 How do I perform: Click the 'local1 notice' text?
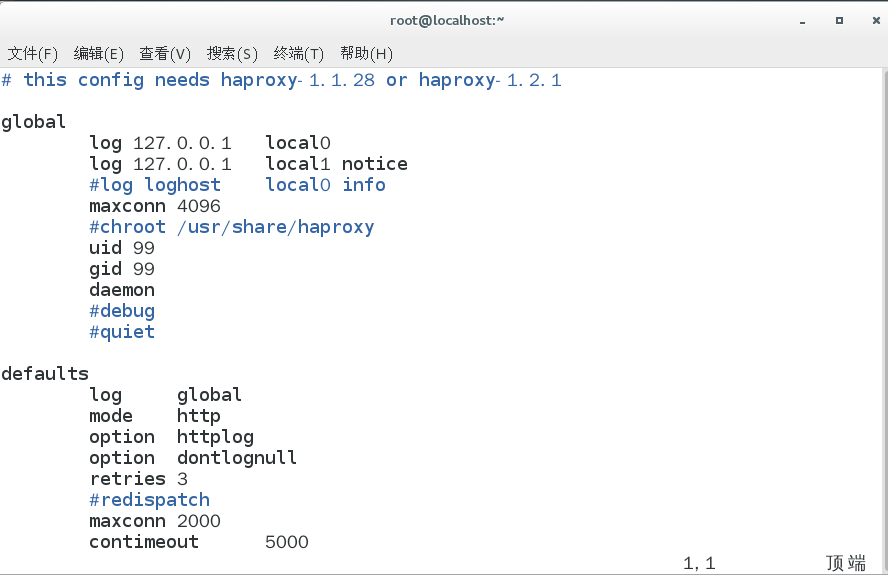point(336,164)
